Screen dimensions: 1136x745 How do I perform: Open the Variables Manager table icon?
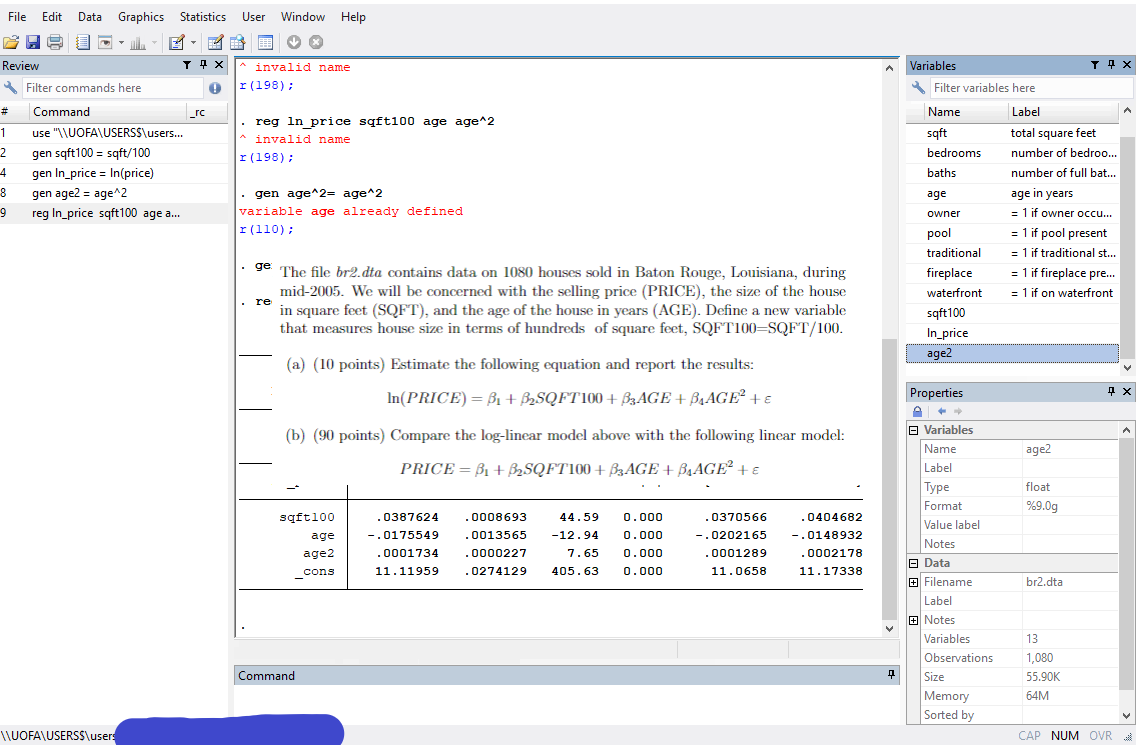click(265, 43)
